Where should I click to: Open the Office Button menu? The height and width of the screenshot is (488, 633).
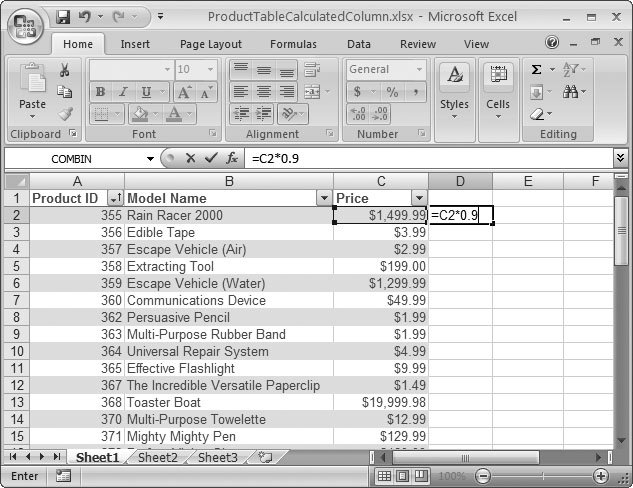[26, 26]
